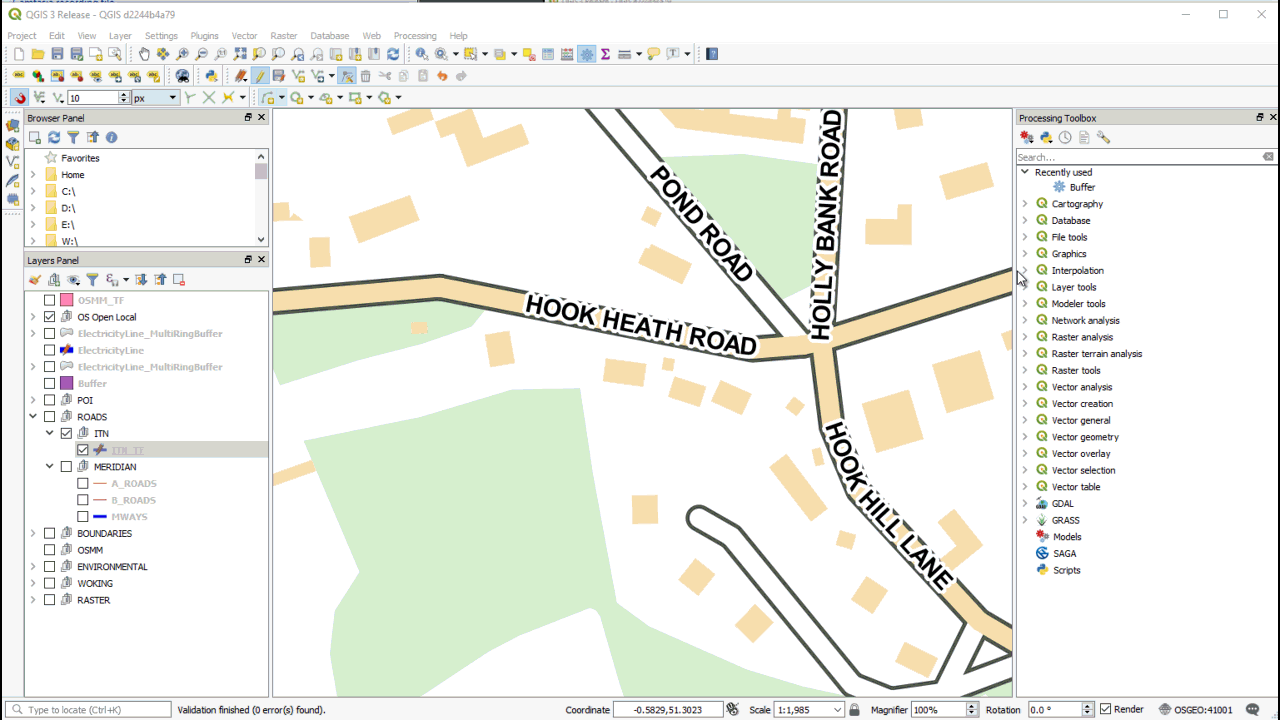Open Browser Panel properties info icon
Viewport: 1280px width, 720px height.
pyautogui.click(x=111, y=137)
